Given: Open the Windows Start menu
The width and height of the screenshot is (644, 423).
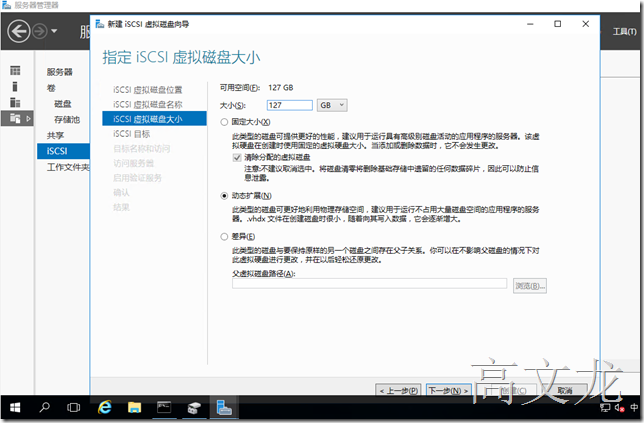Looking at the screenshot, I should pos(15,407).
